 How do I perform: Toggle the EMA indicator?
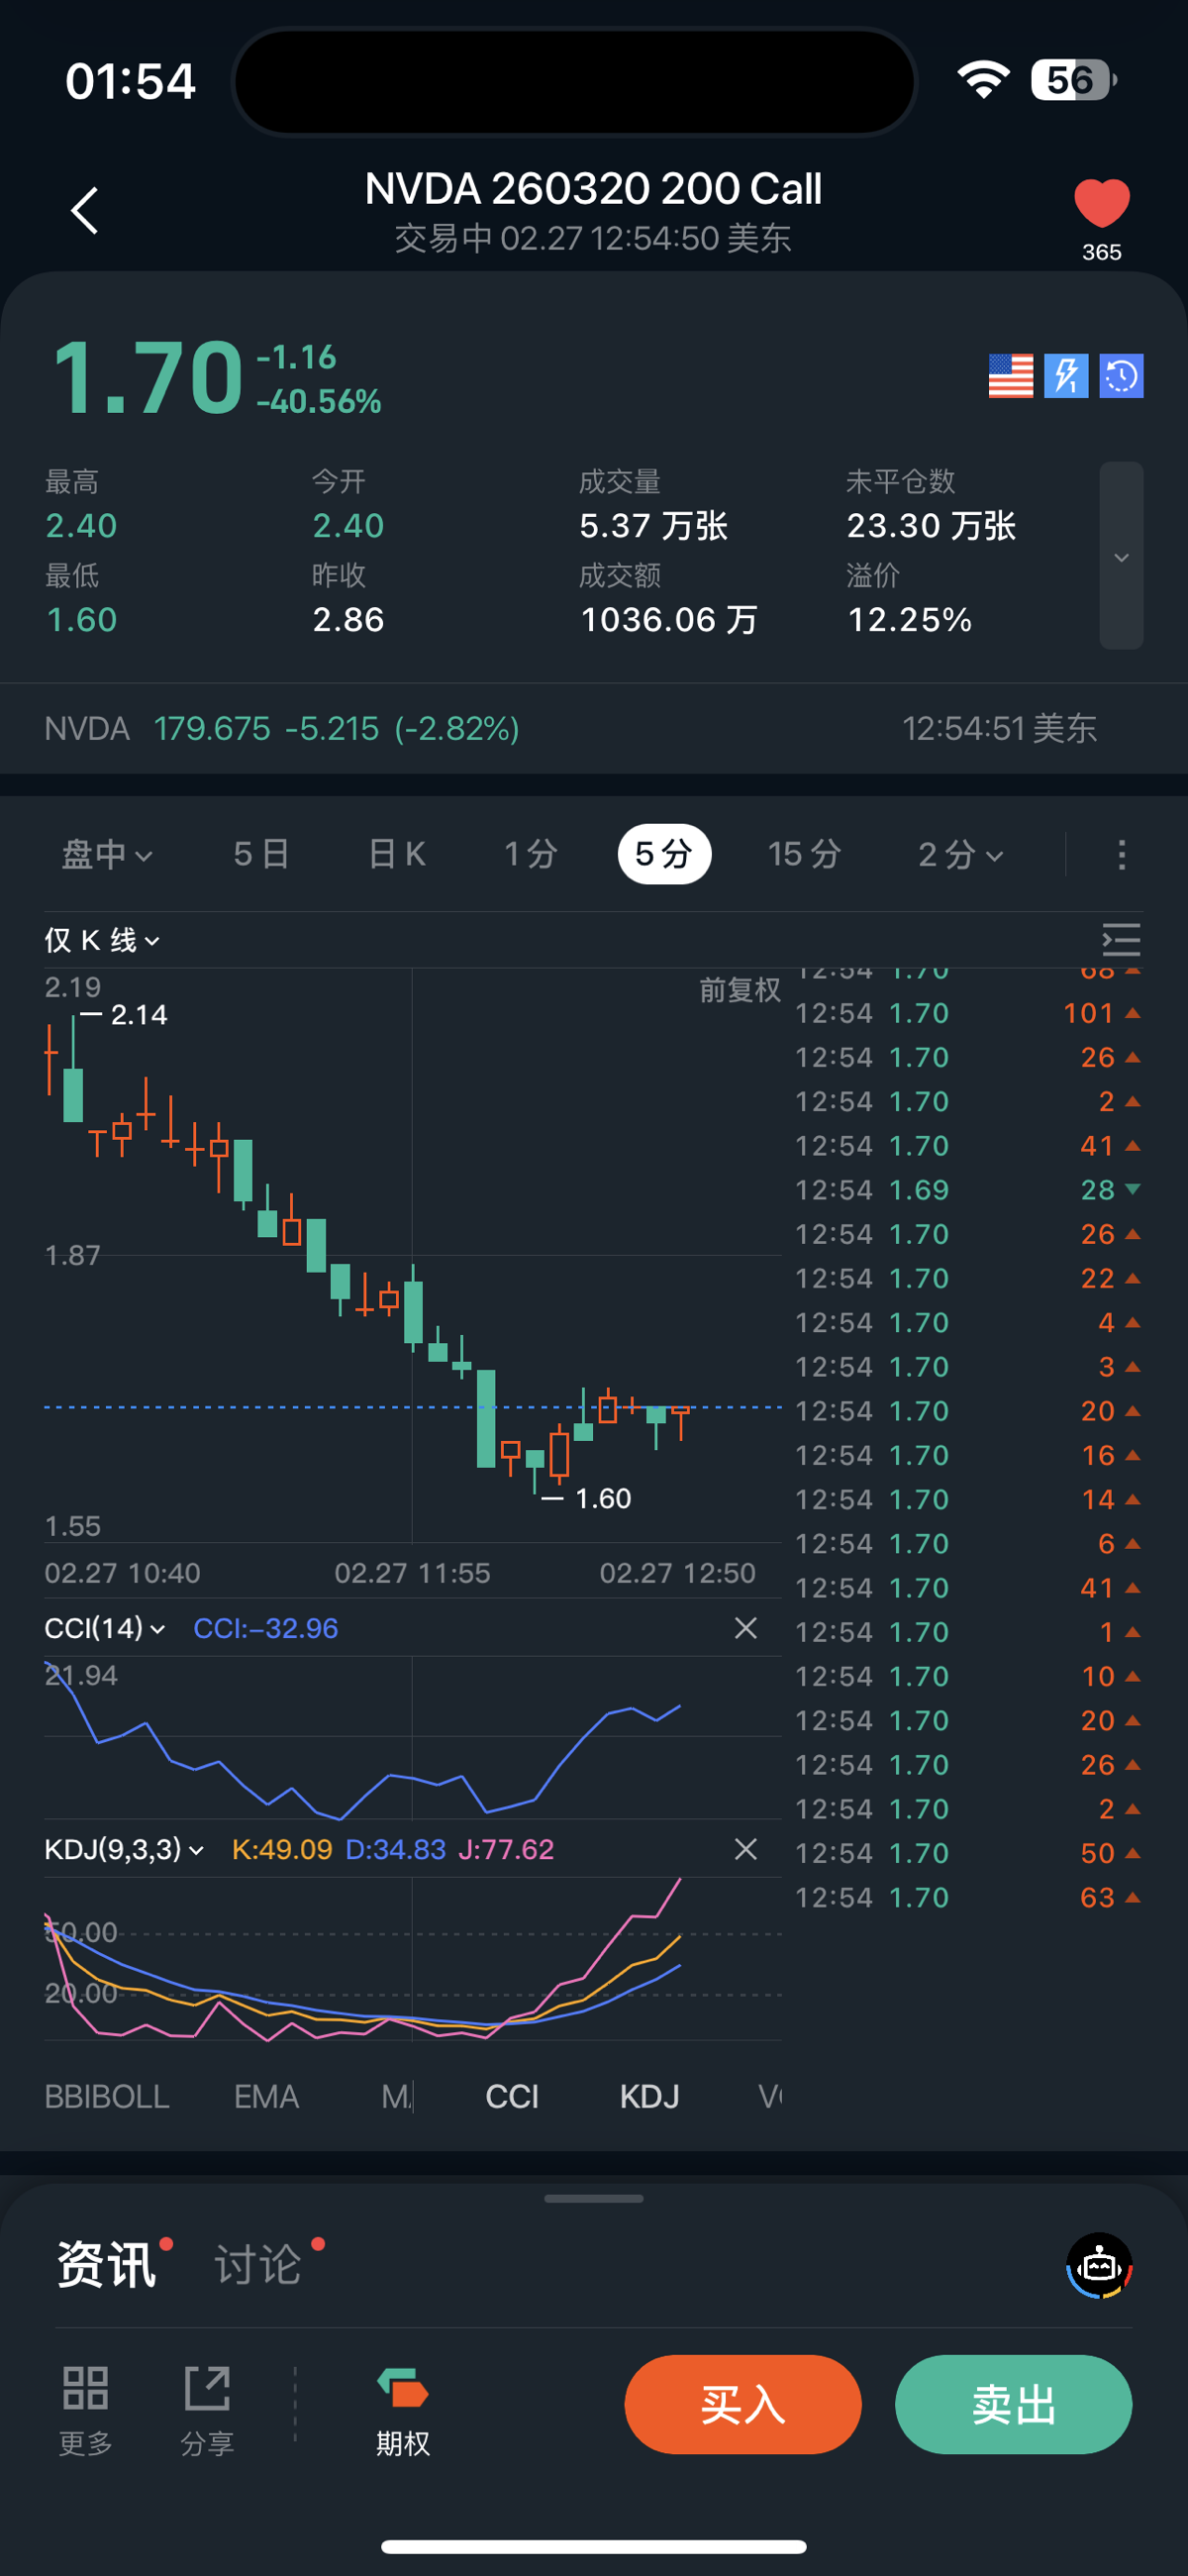(266, 2096)
